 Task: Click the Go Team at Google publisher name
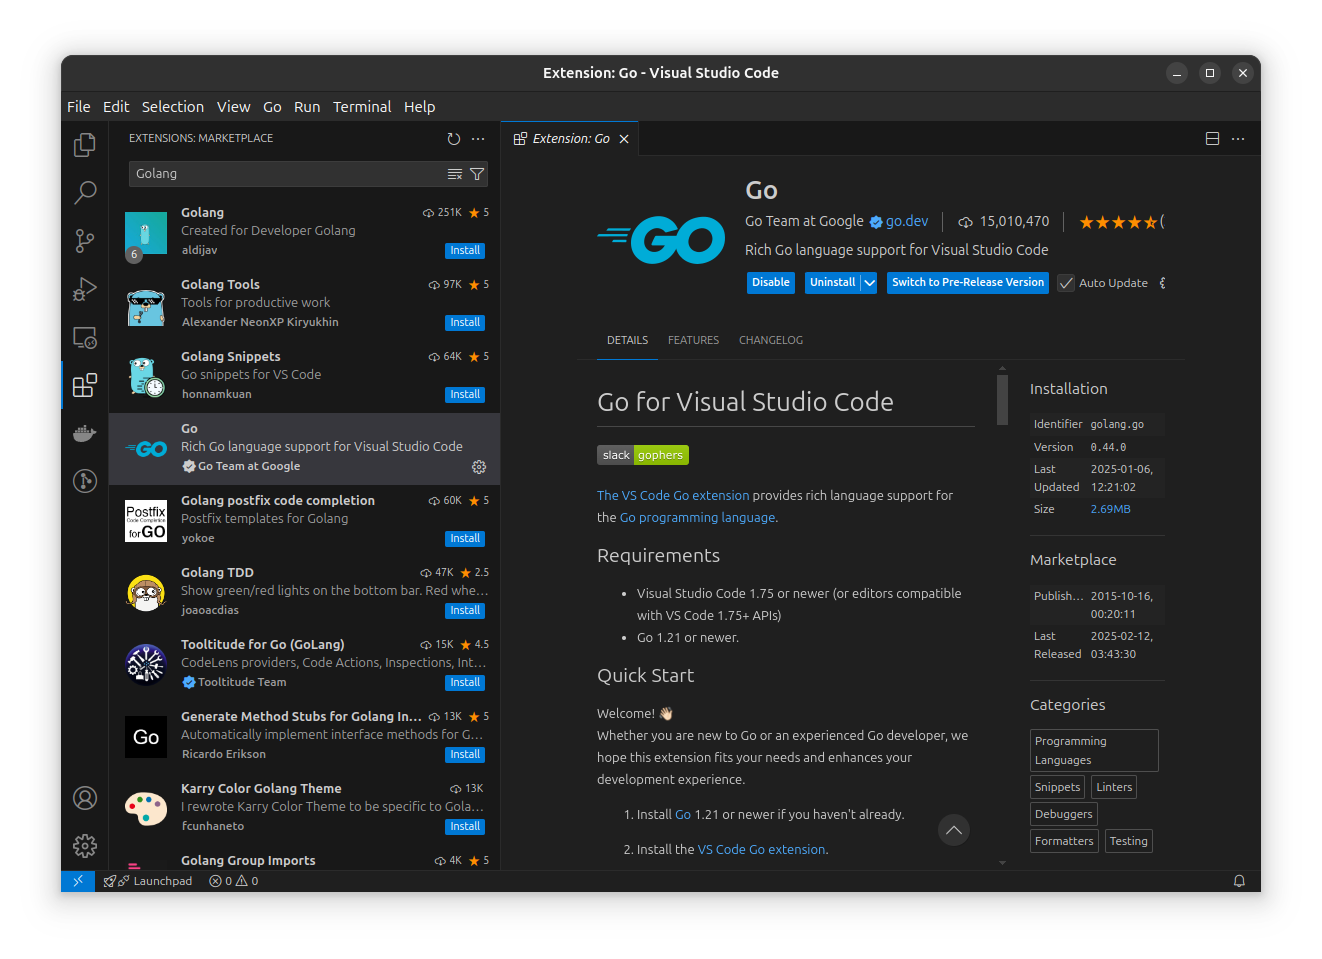tap(804, 221)
